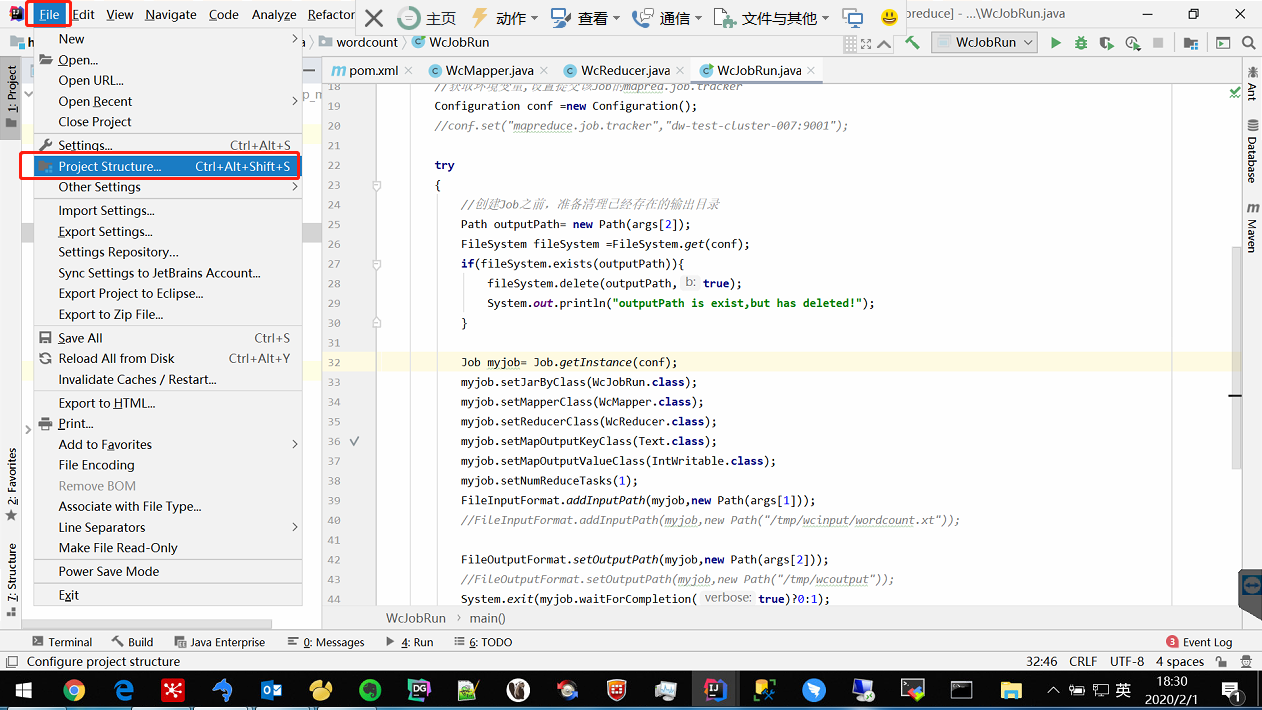
Task: Open the Java Enterprise tool window
Action: pyautogui.click(x=220, y=642)
